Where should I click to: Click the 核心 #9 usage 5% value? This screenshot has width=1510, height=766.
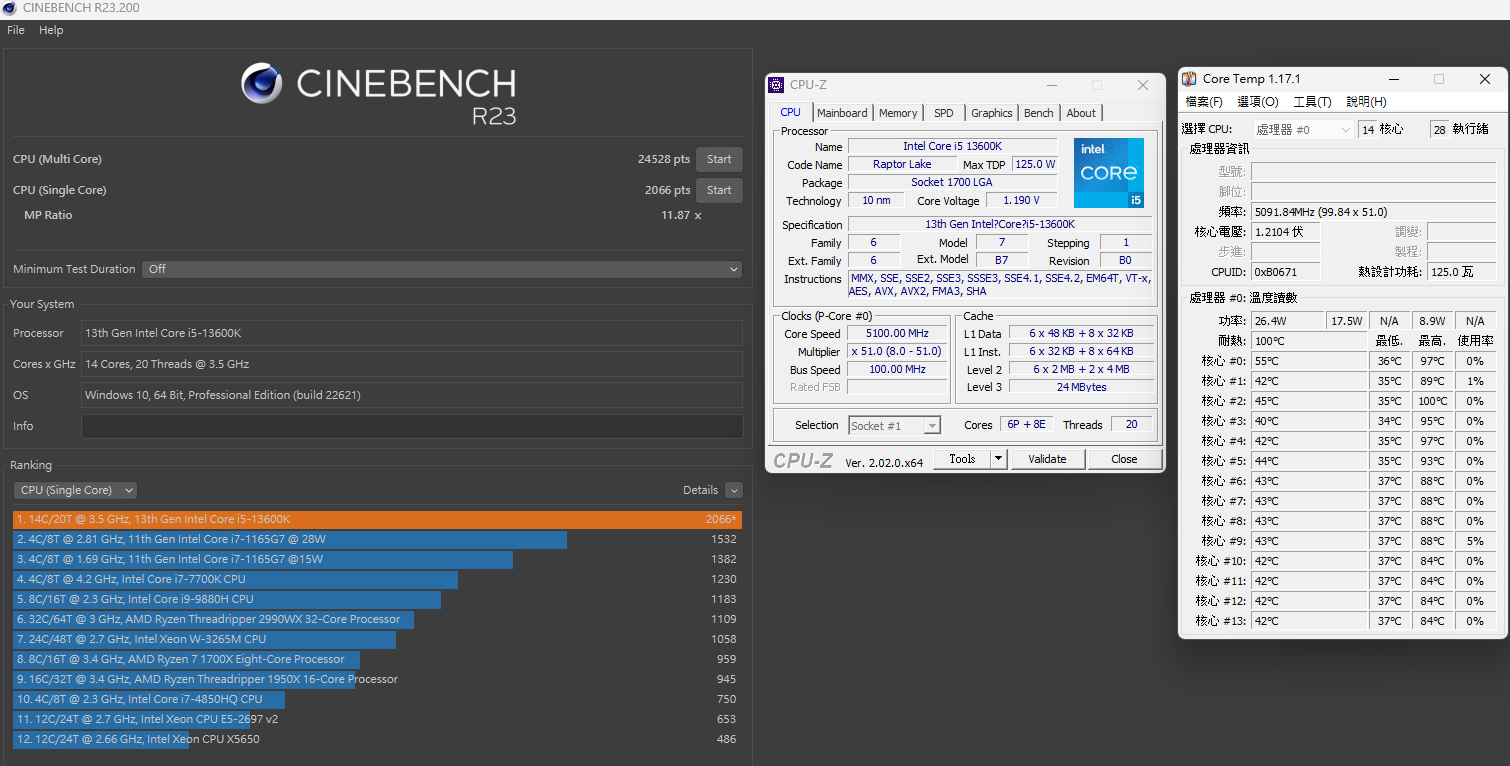(1475, 541)
